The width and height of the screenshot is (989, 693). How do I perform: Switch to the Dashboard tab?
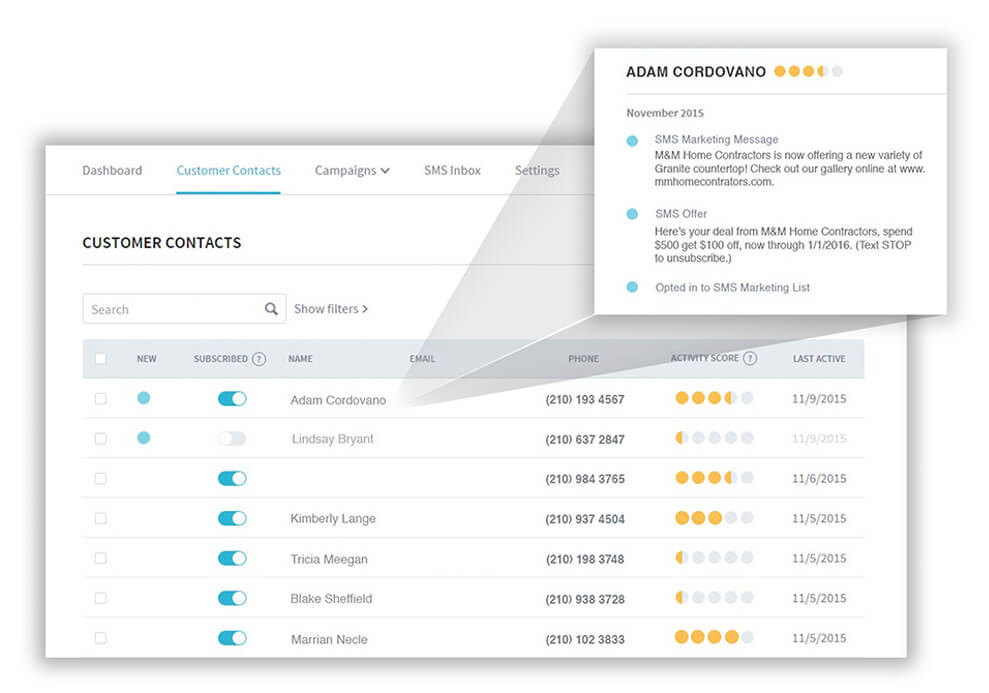coord(112,171)
